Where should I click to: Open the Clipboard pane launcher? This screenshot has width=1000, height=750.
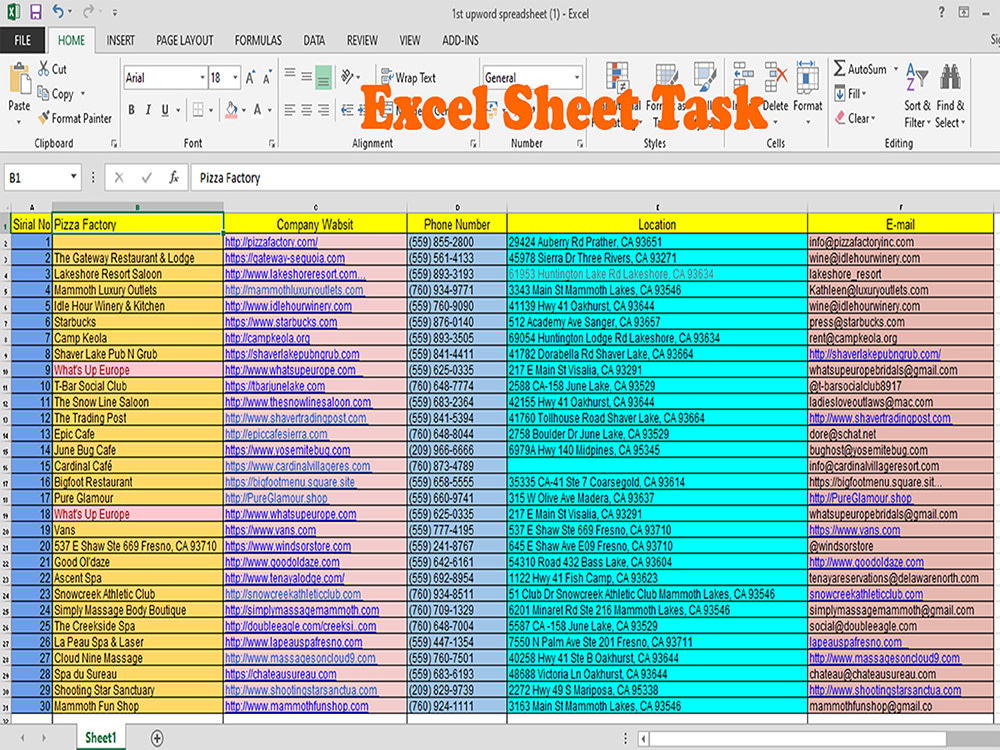[114, 144]
